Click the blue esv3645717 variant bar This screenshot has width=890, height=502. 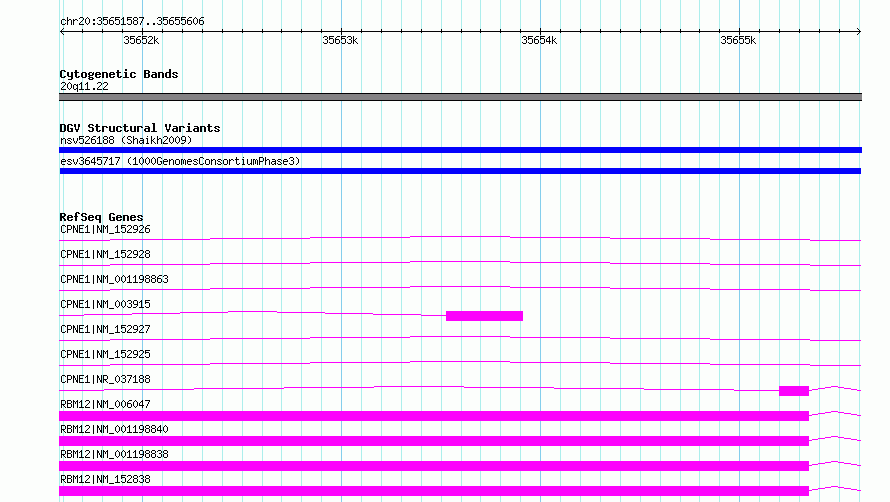coord(460,171)
